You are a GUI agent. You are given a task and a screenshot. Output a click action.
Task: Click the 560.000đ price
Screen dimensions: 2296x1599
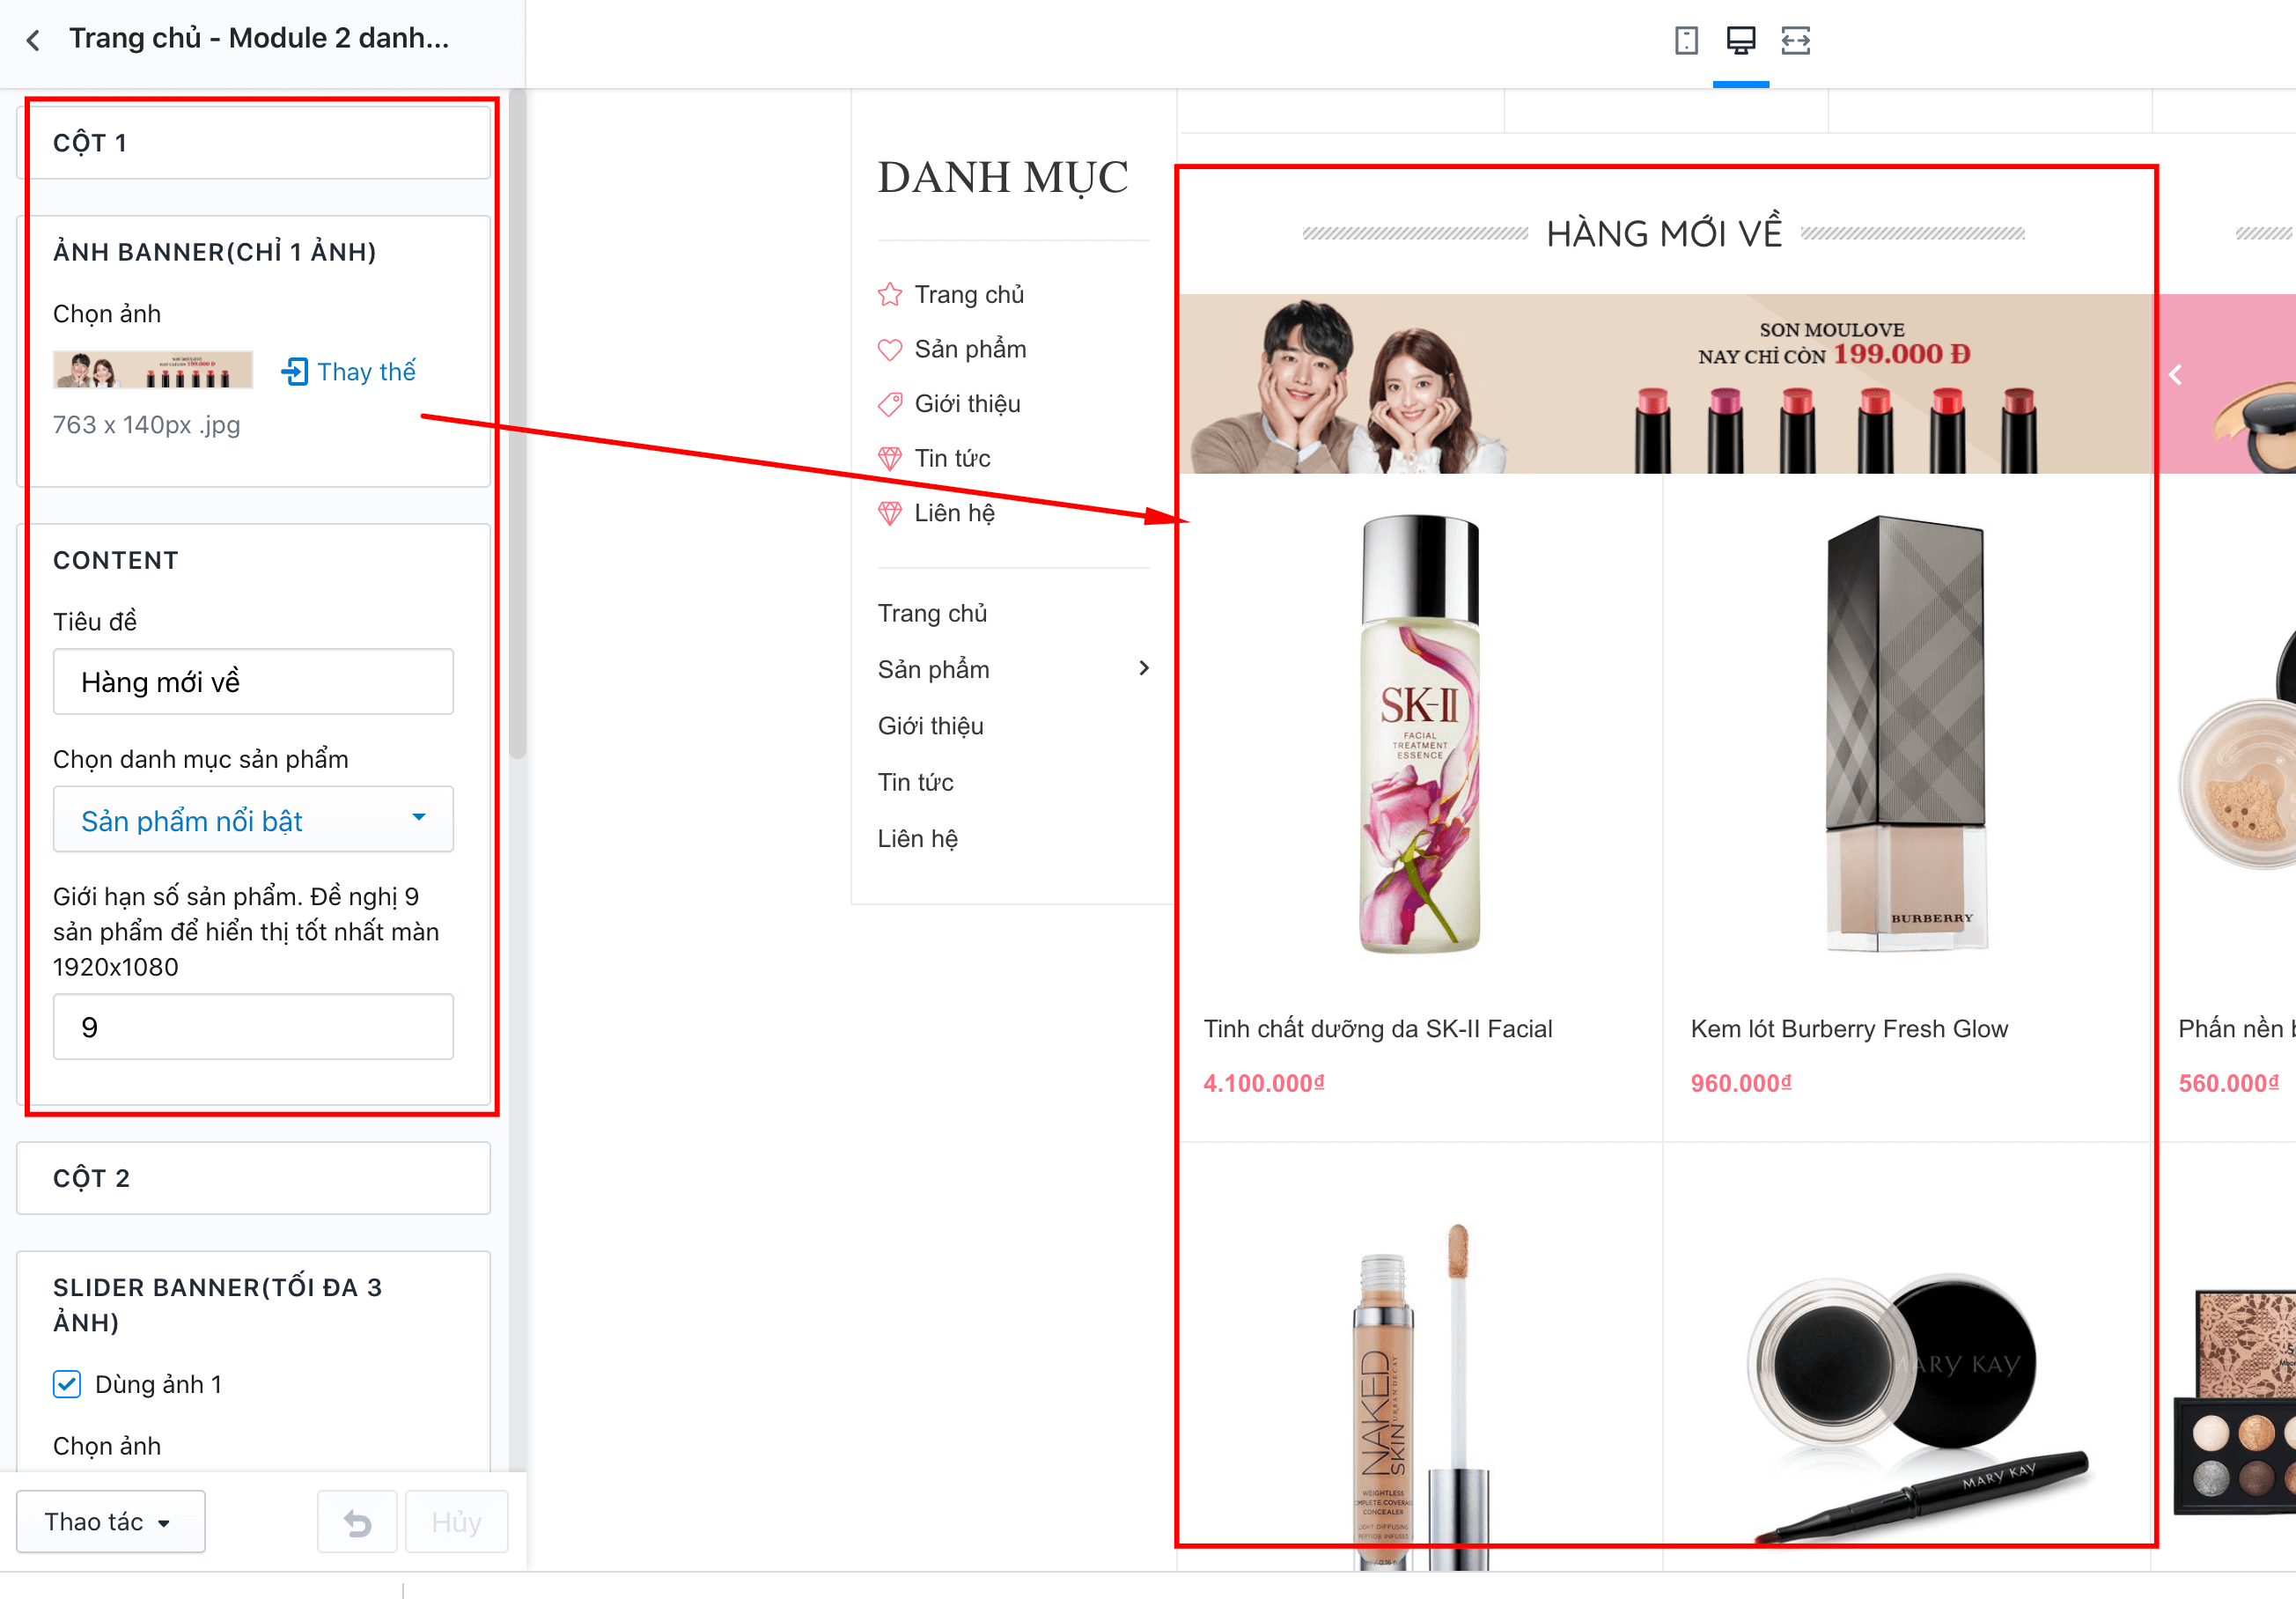pos(2229,1083)
